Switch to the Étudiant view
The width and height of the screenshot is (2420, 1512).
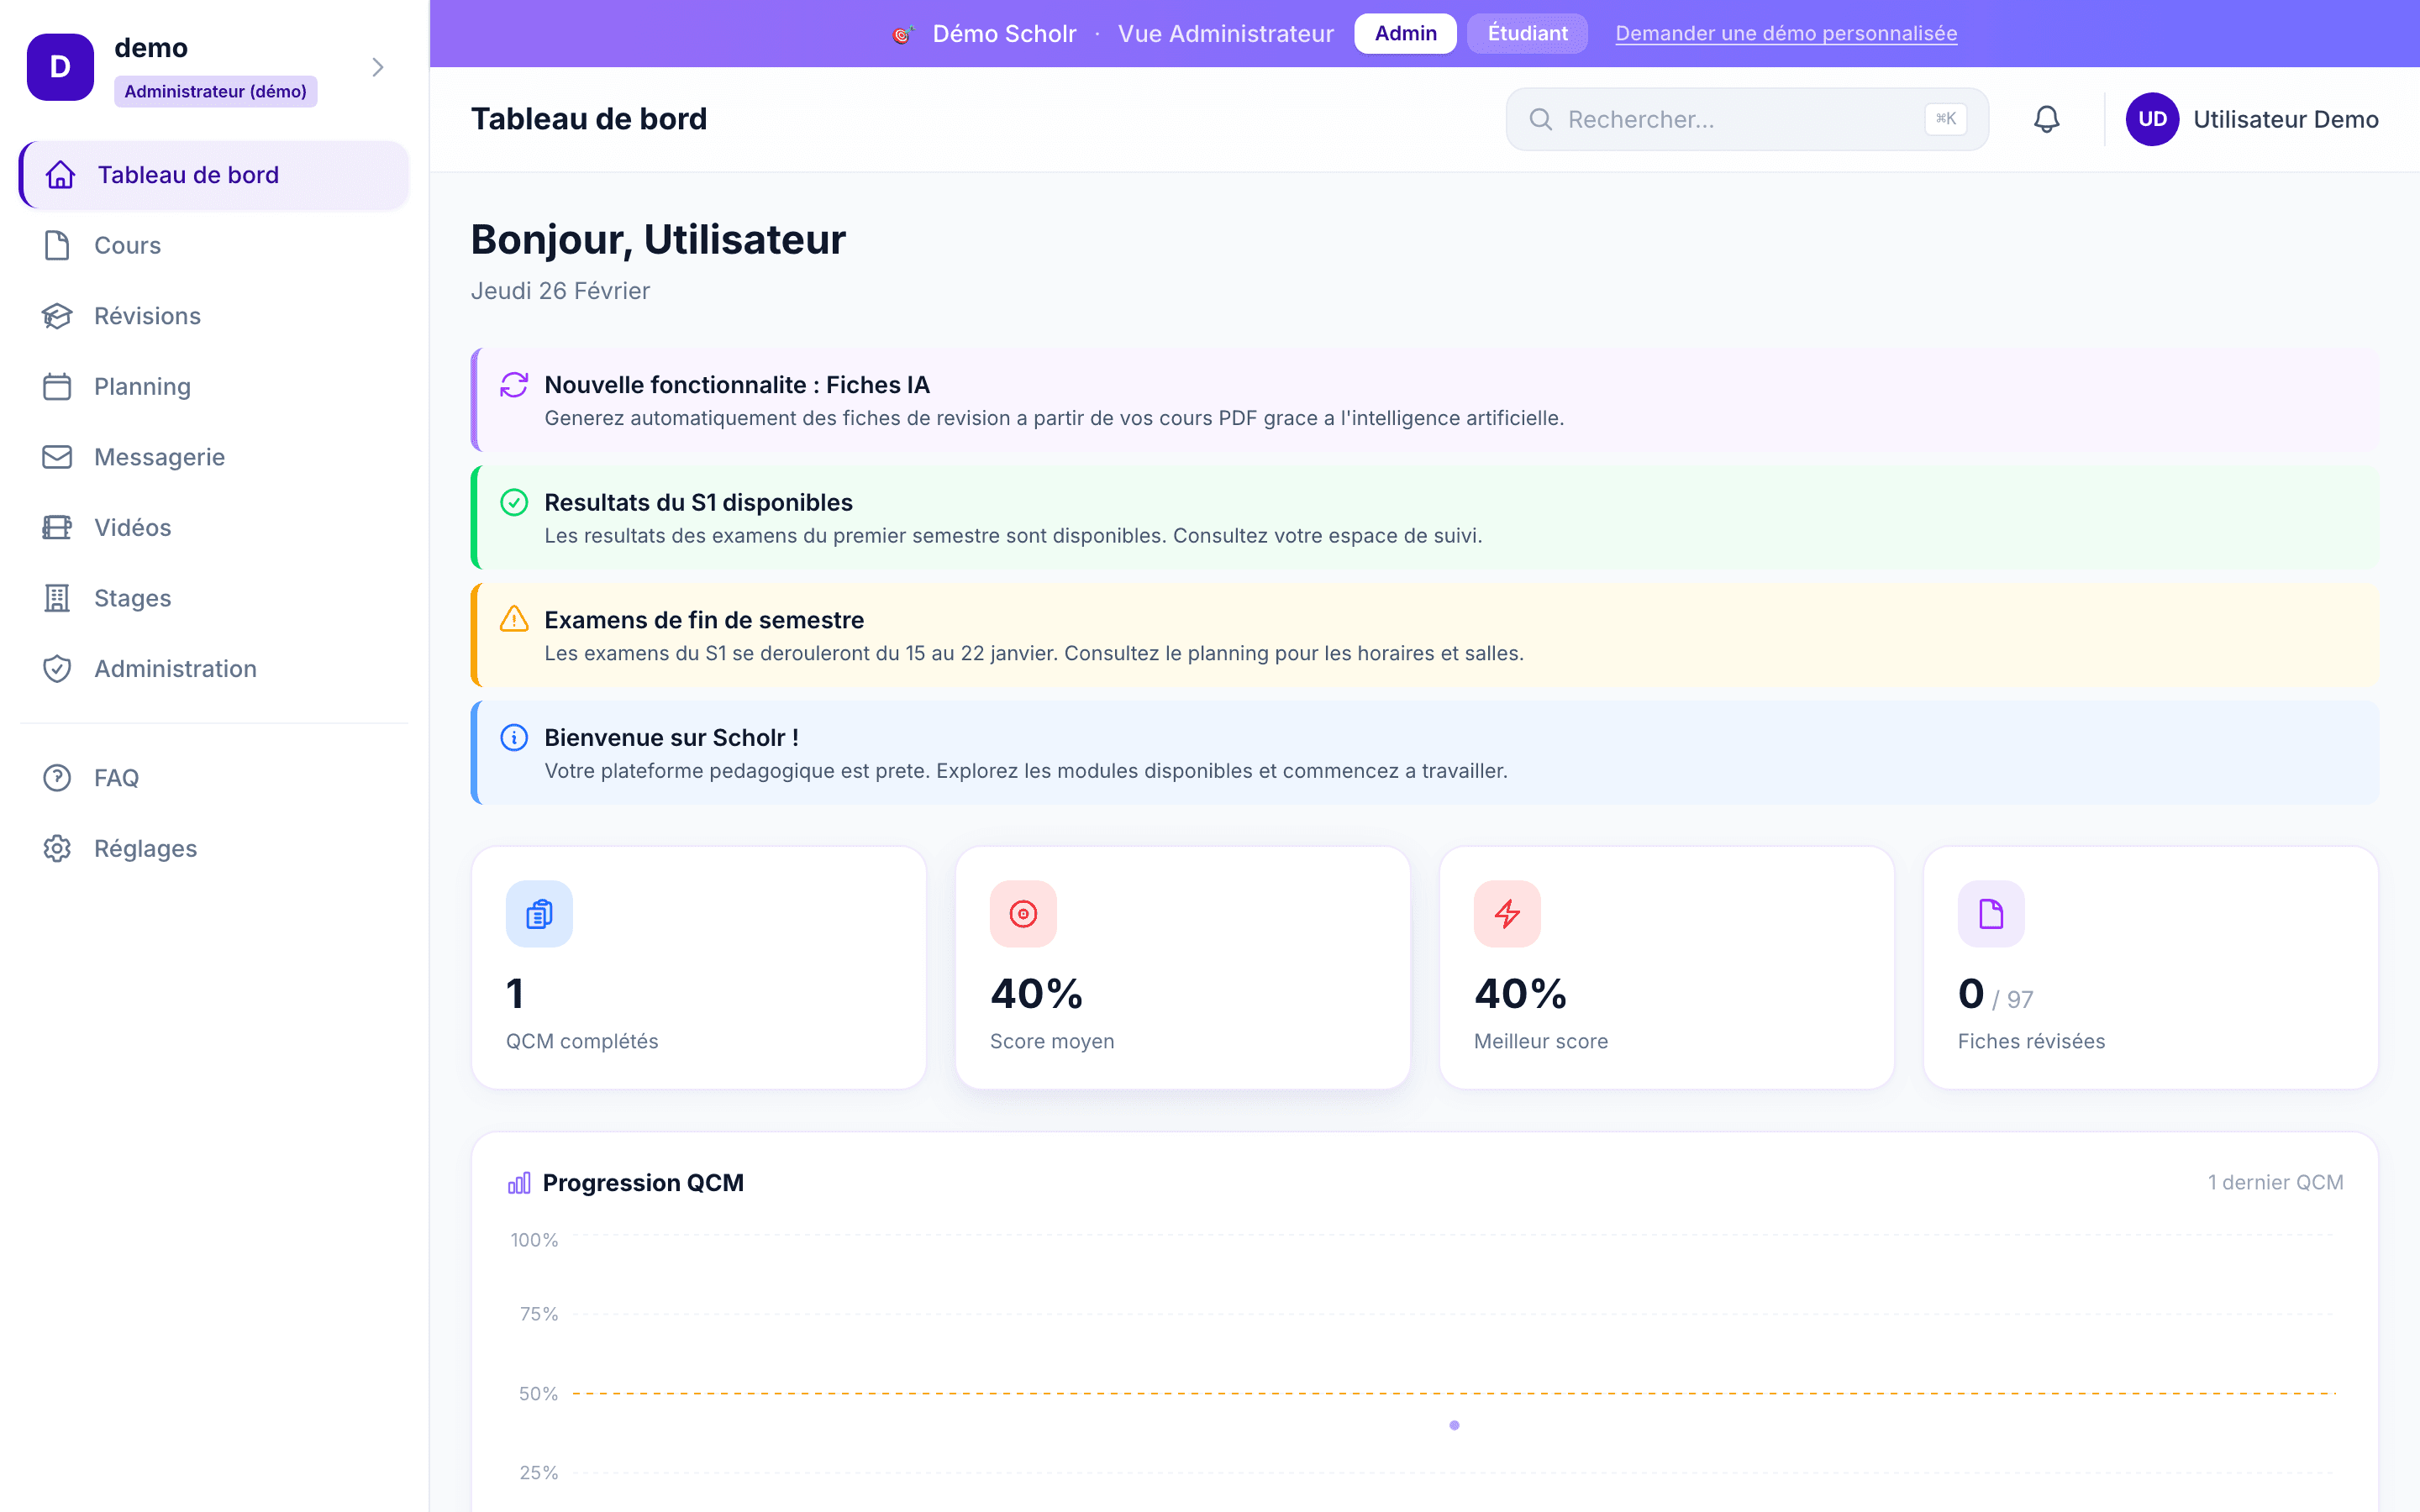pyautogui.click(x=1527, y=33)
